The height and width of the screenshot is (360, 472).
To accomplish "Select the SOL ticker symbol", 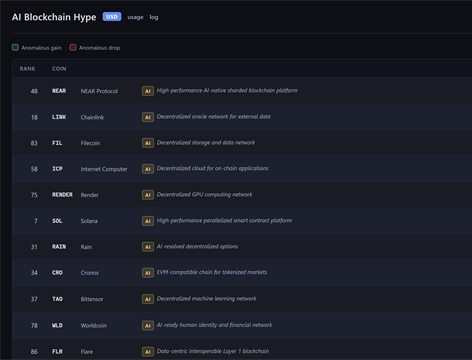I will click(x=57, y=221).
